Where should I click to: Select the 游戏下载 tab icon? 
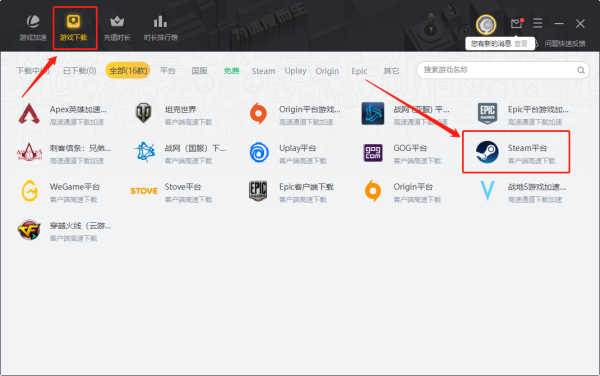click(73, 21)
